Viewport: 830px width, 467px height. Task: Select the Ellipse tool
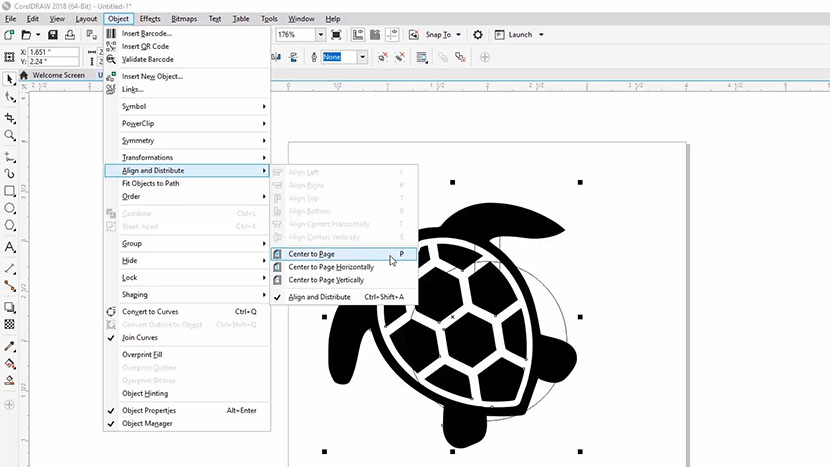[10, 209]
